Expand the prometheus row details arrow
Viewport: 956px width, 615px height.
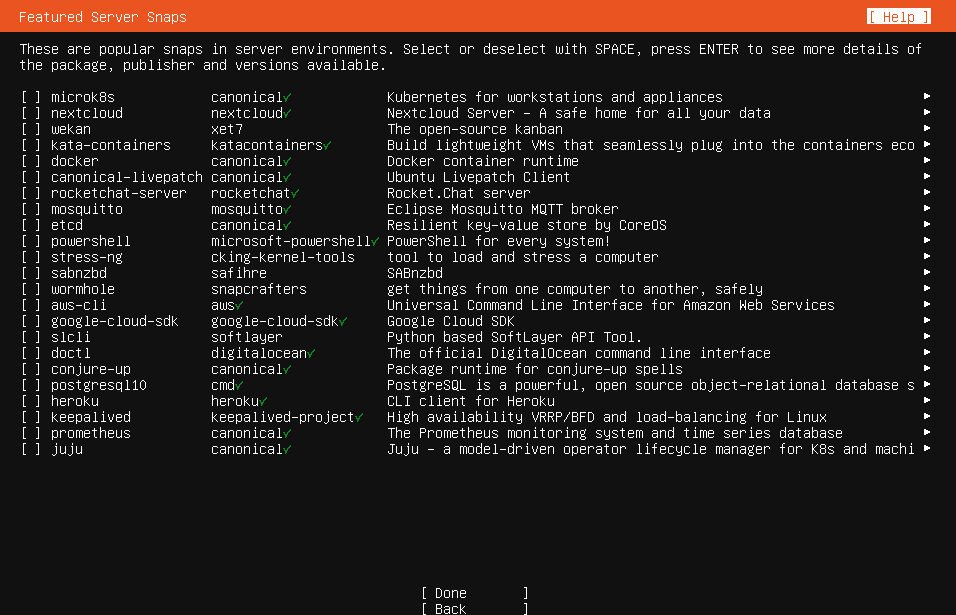[x=927, y=432]
